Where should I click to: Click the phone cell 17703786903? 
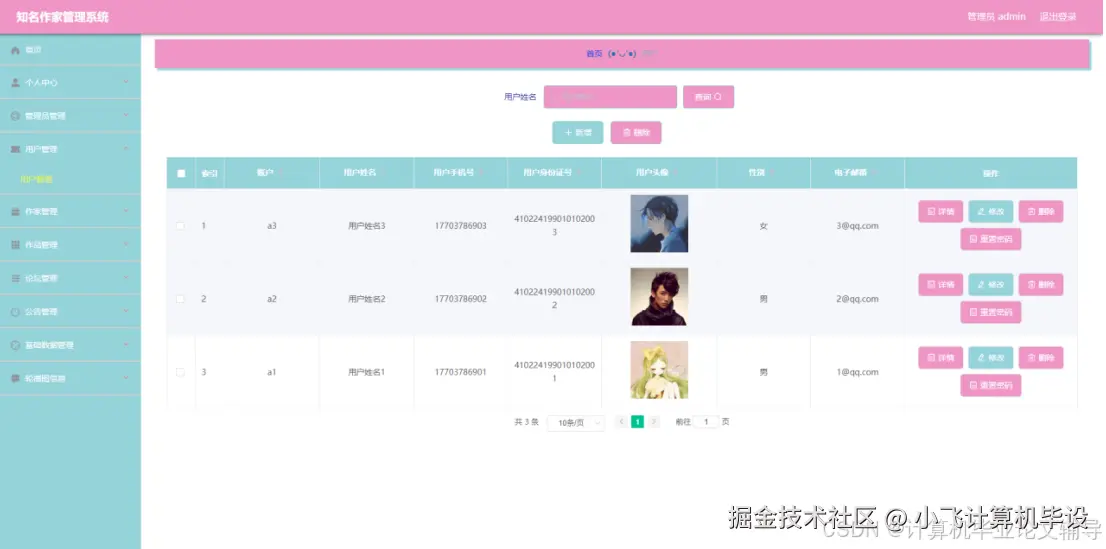point(461,226)
